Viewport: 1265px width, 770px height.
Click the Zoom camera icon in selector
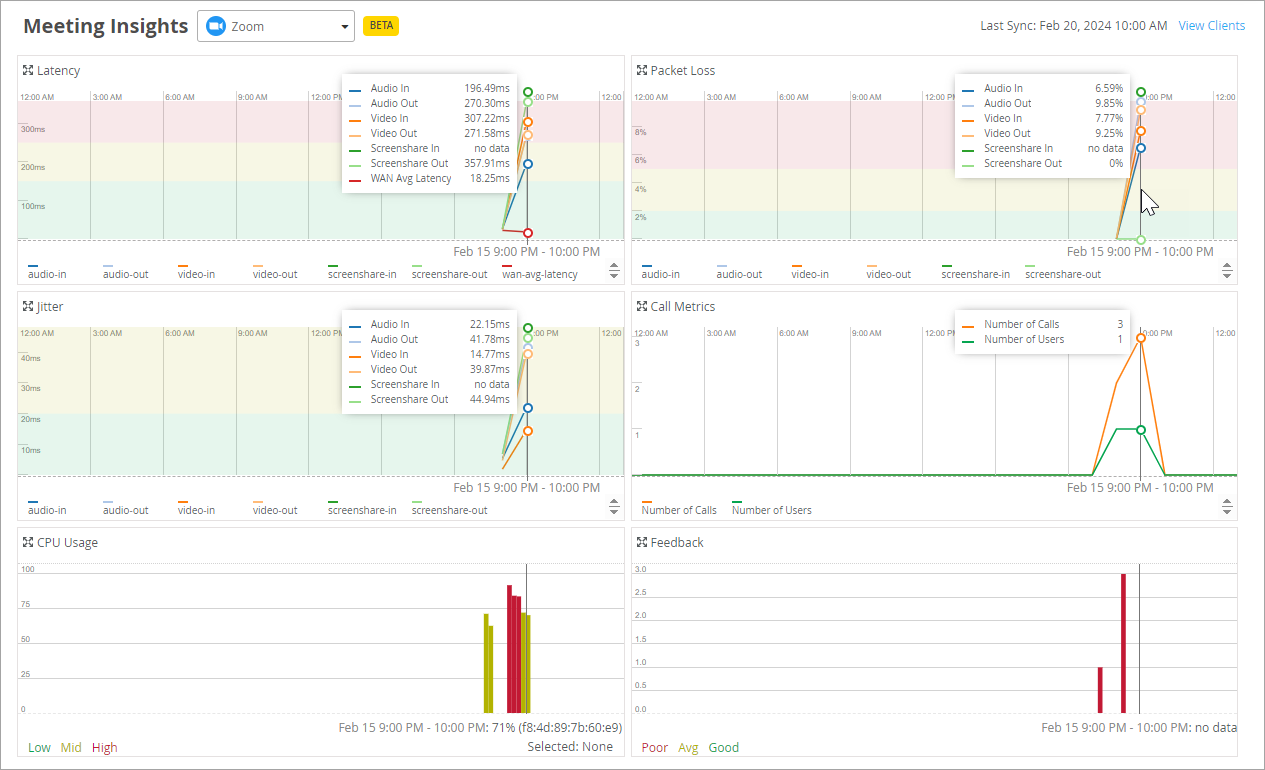click(x=215, y=26)
